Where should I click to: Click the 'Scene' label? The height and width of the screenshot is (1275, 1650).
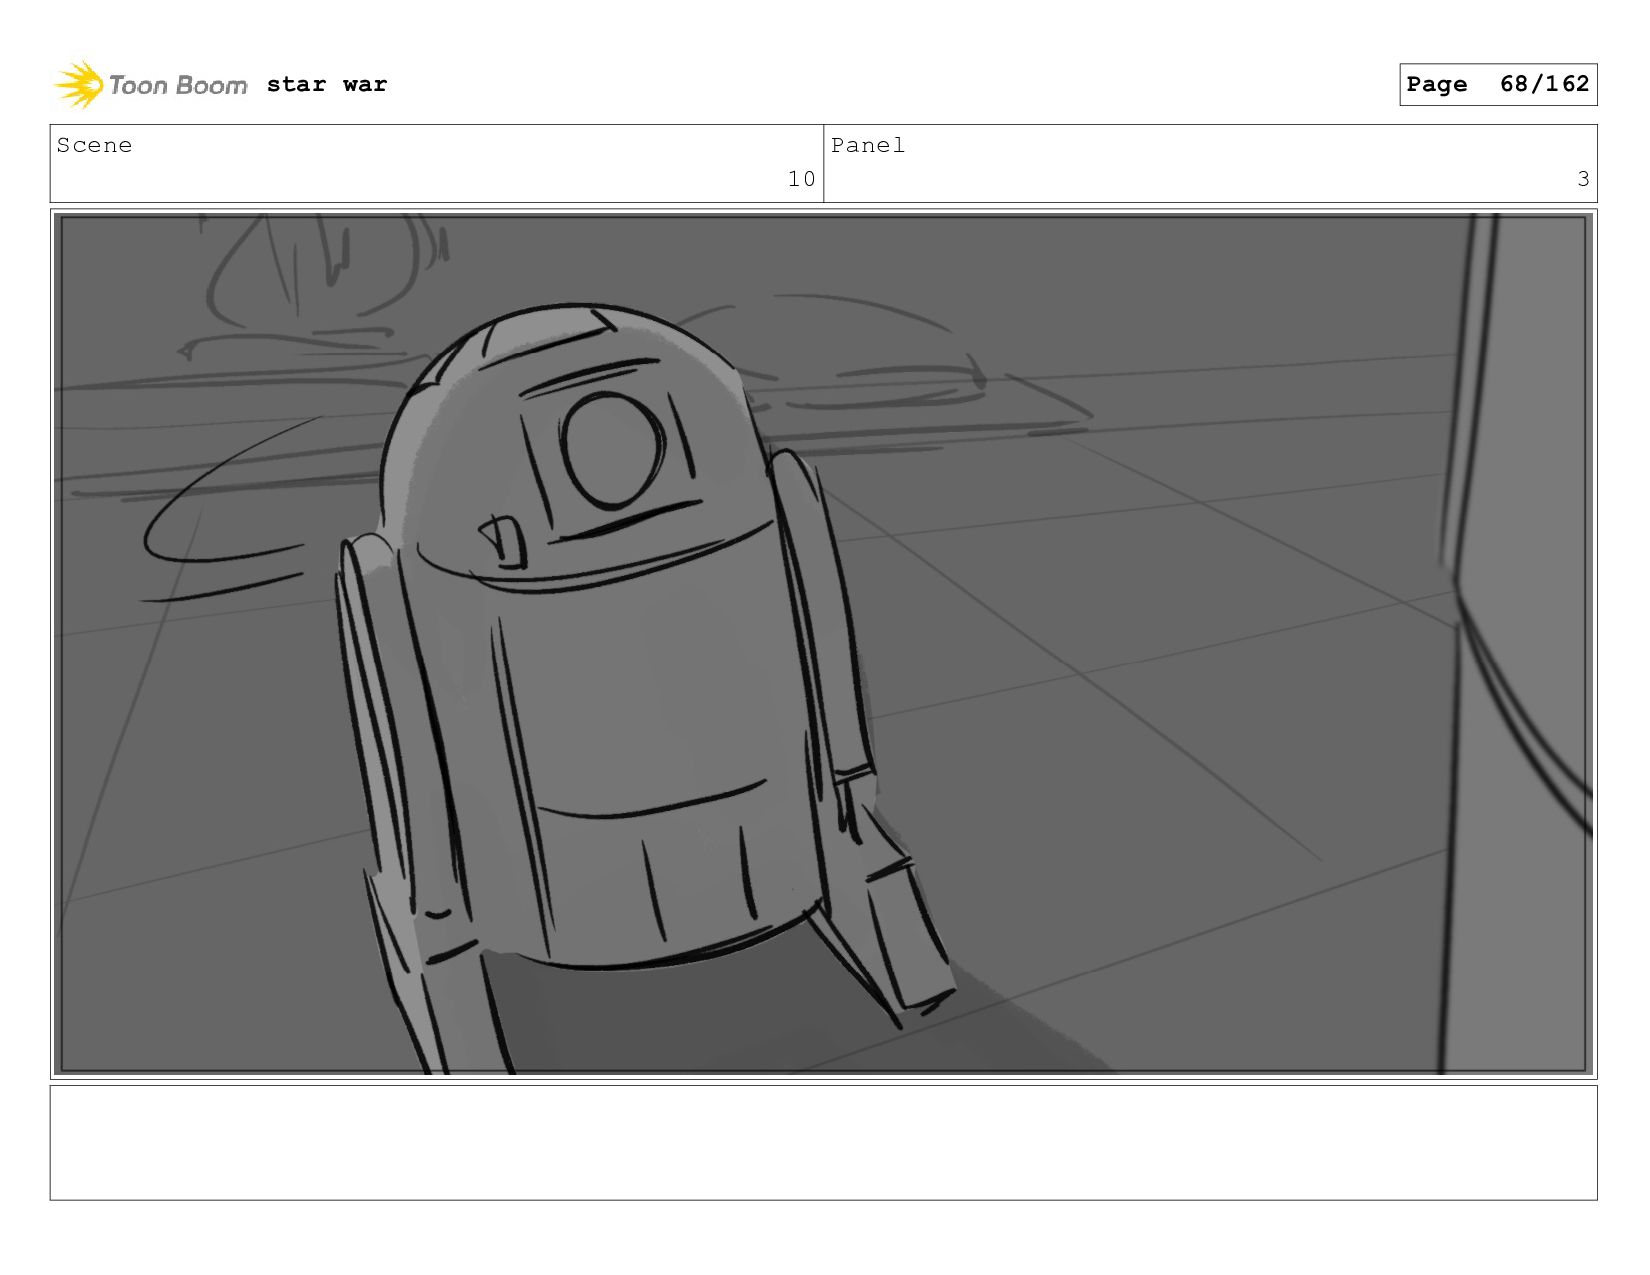94,145
